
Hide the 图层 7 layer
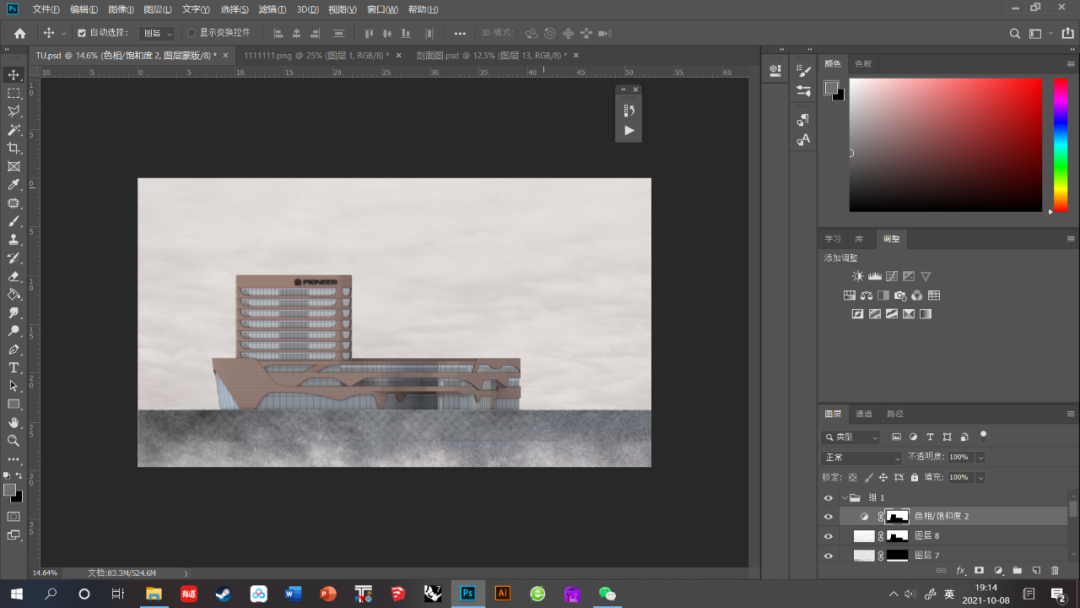click(829, 556)
